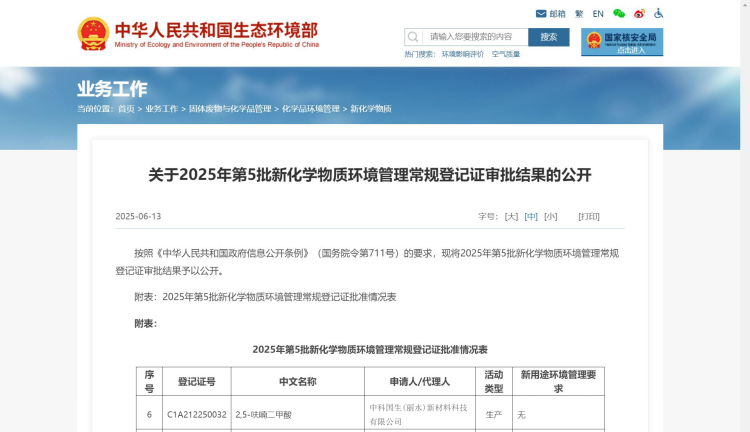Screen dimensions: 750x432
Task: Set font size to medium [中]
Action: pyautogui.click(x=531, y=216)
